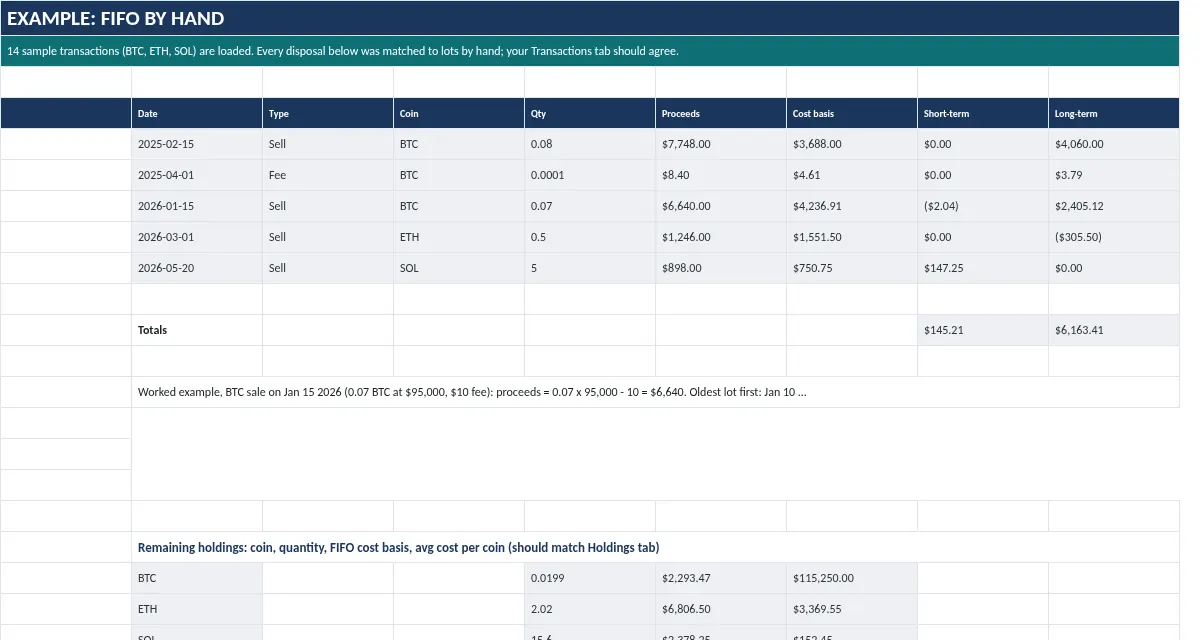This screenshot has height=640, width=1200.
Task: Select the SOL coin cell in 2026-05-20 row
Action: point(459,268)
